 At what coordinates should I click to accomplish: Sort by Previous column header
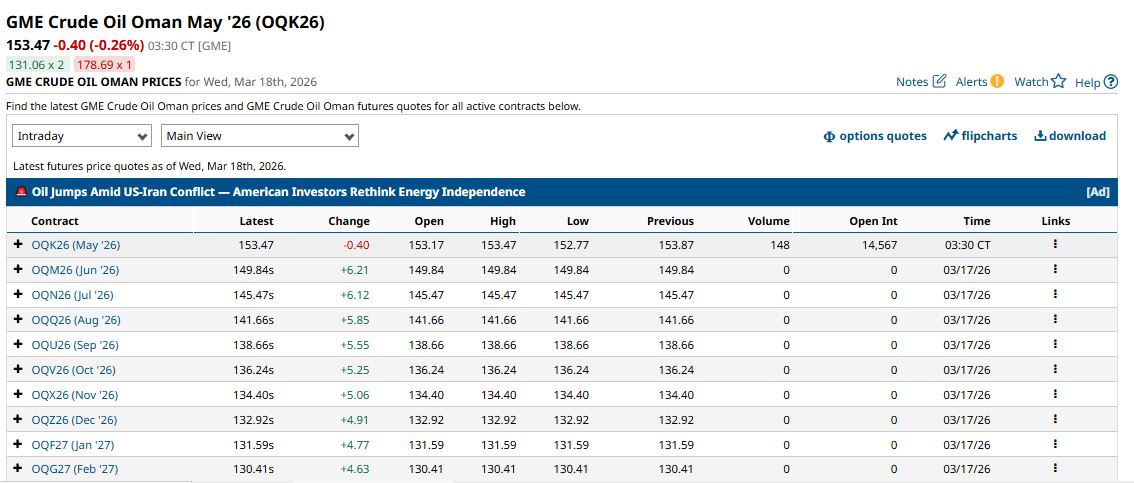670,221
